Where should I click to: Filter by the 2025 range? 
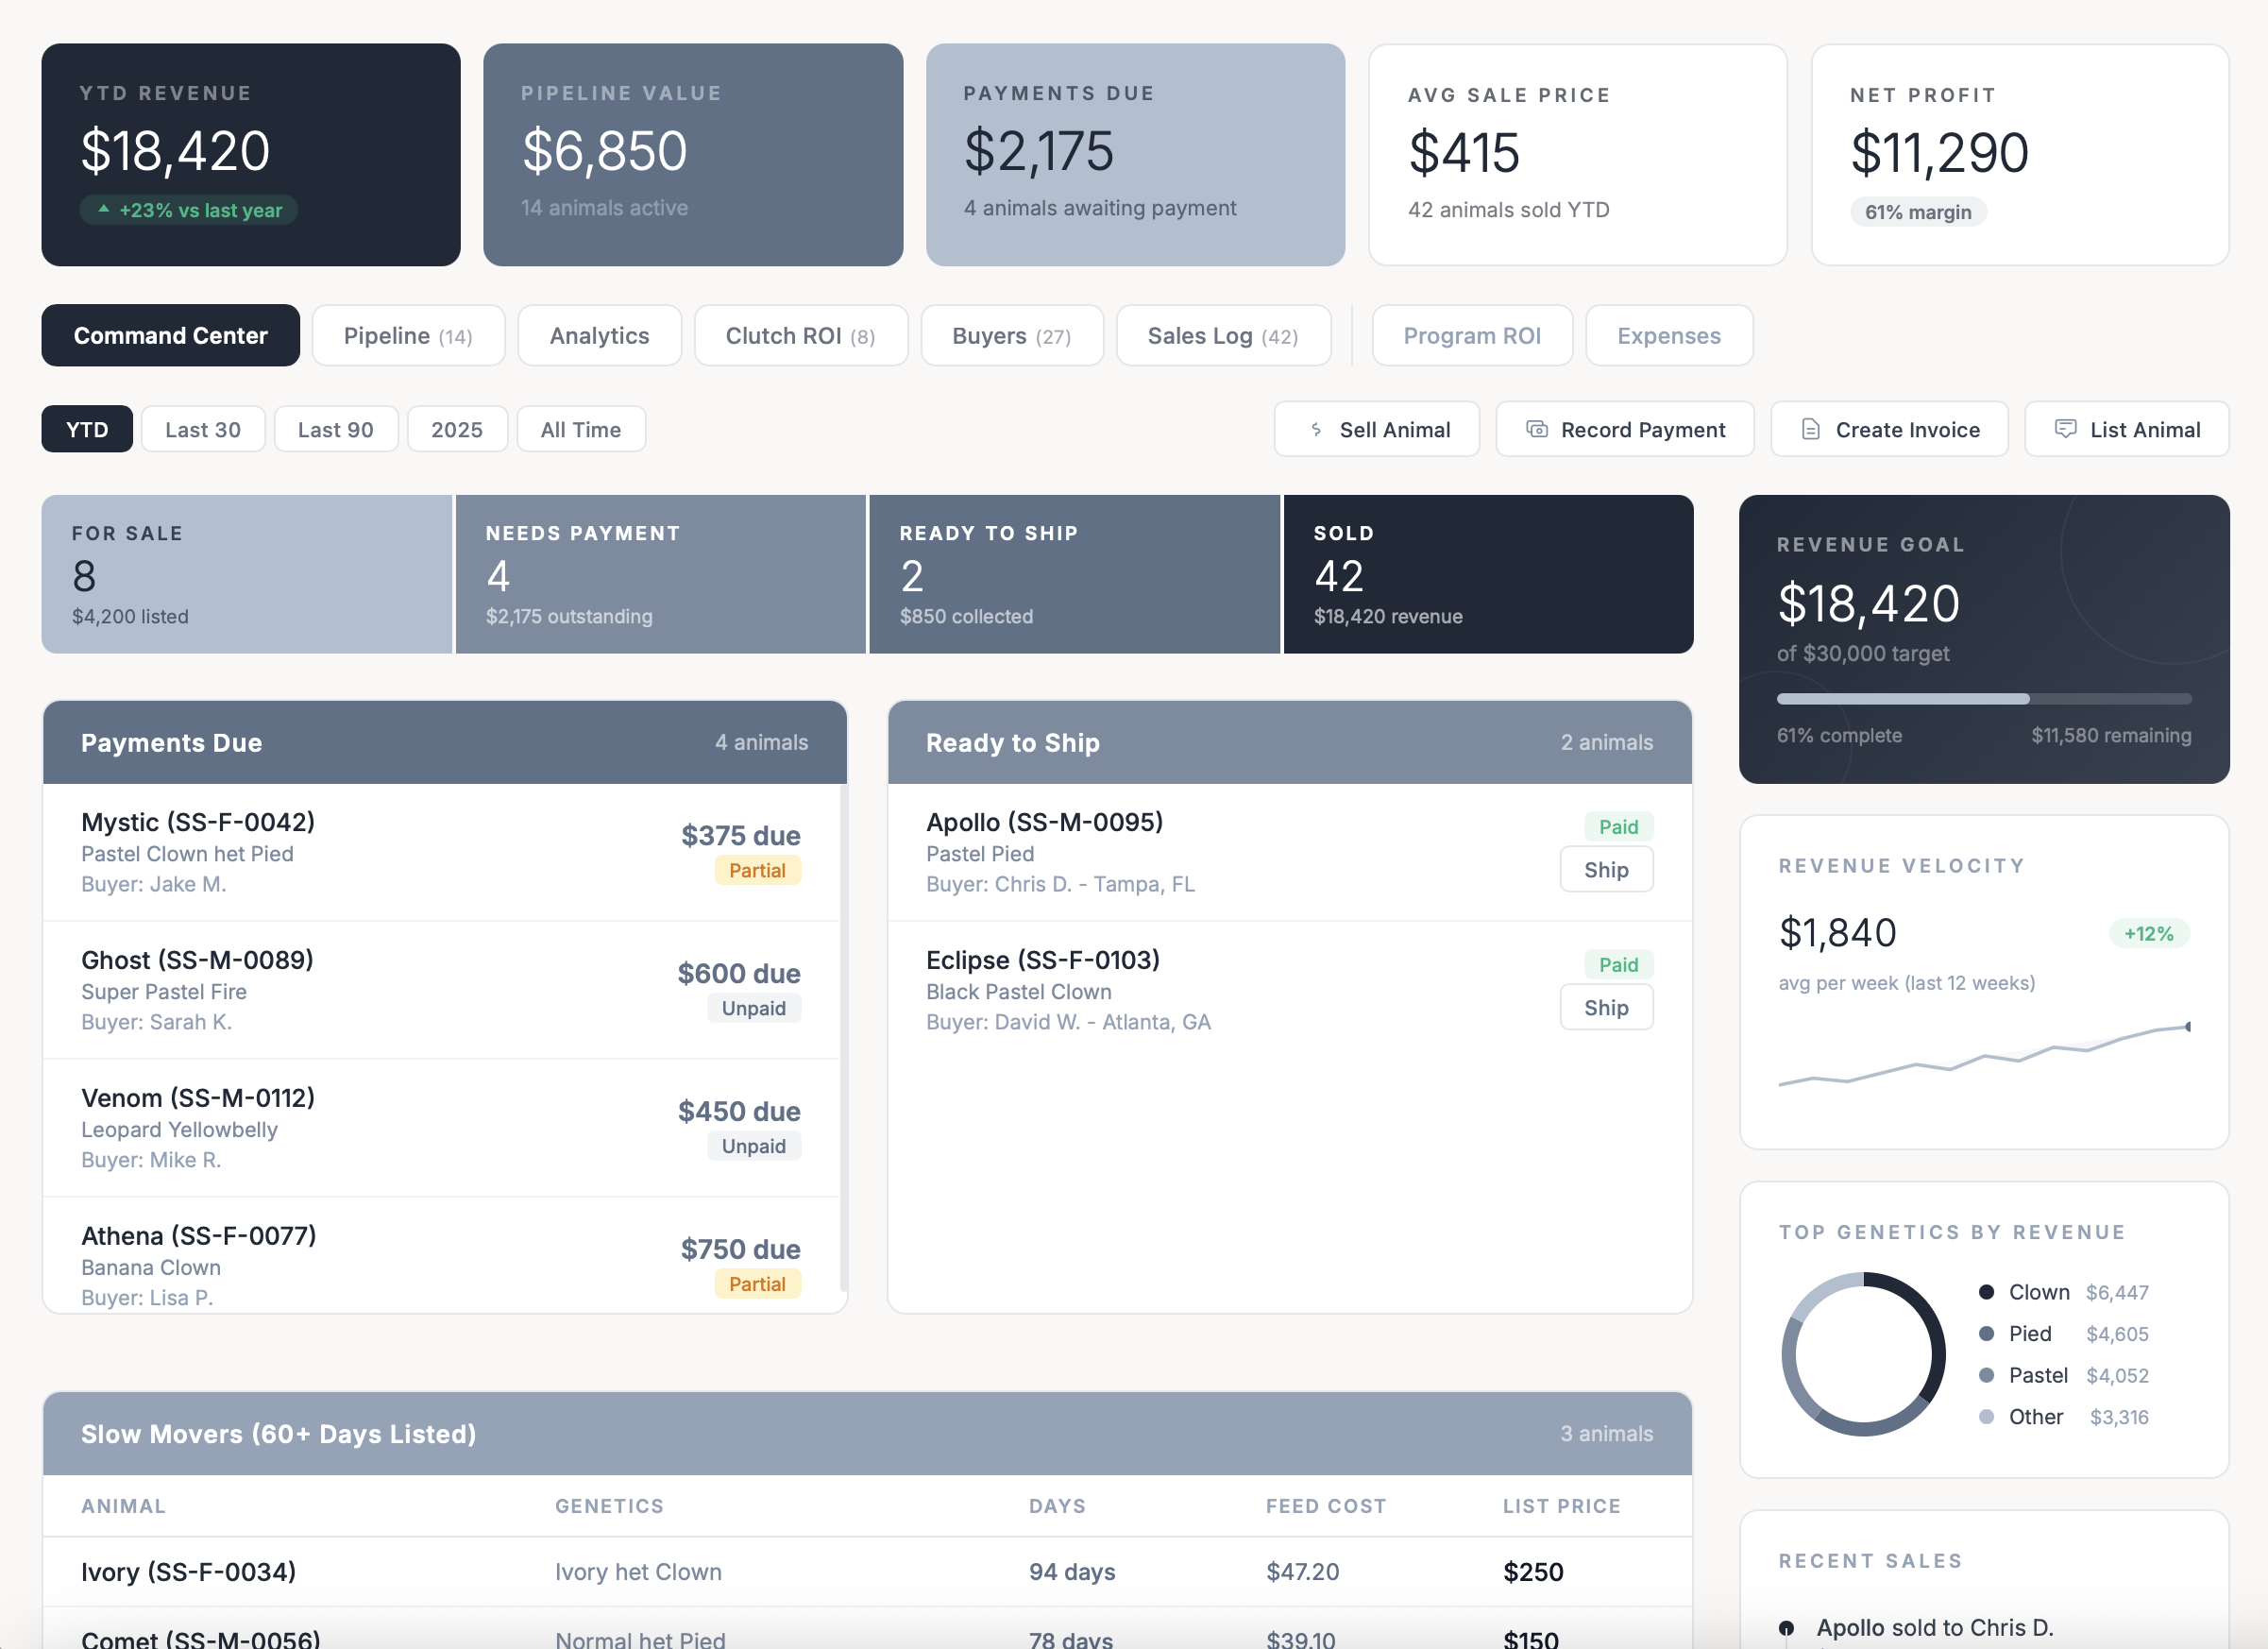(457, 429)
